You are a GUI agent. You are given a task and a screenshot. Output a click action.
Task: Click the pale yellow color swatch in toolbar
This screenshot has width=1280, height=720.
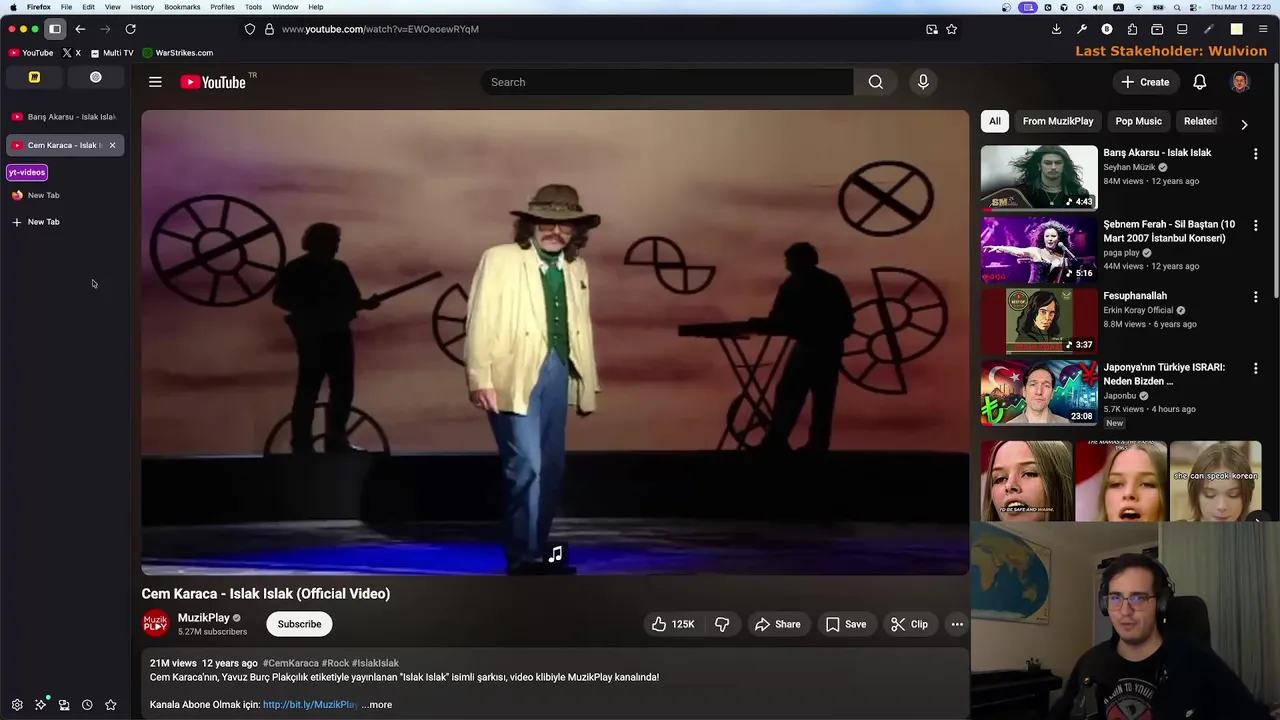pos(1236,29)
